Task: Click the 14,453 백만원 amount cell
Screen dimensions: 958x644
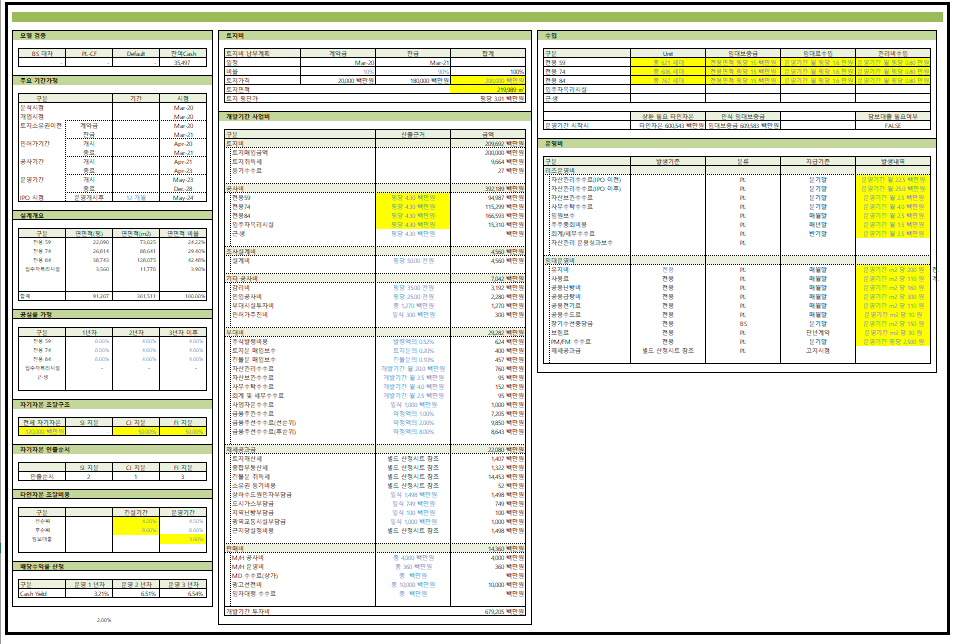Action: pos(488,477)
